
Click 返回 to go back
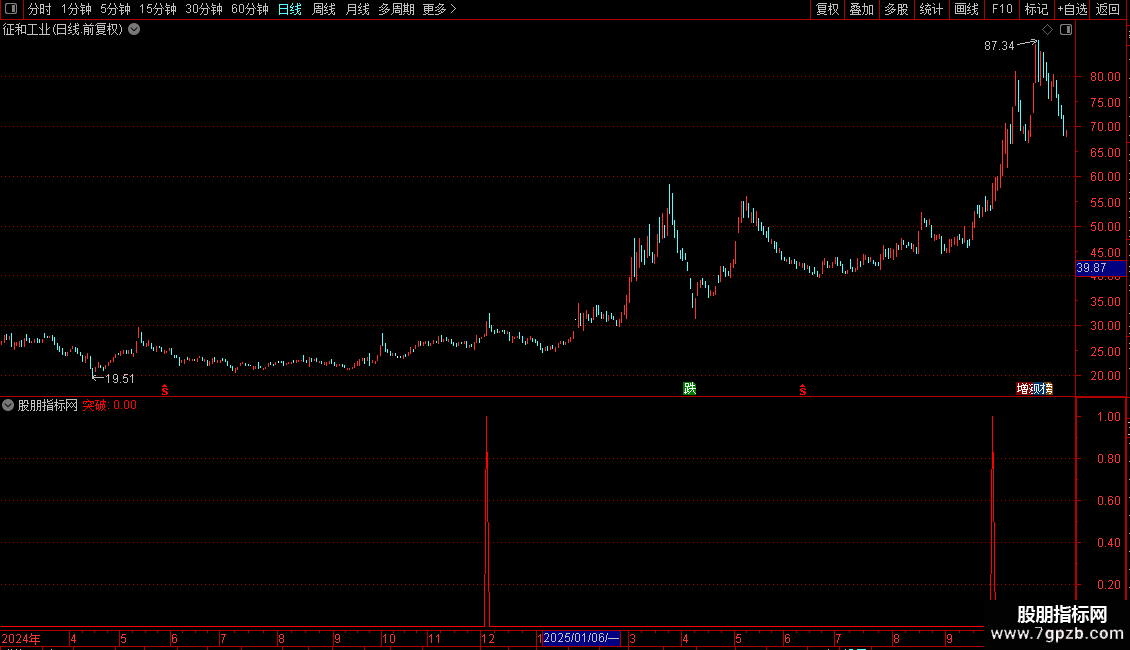tap(1108, 9)
